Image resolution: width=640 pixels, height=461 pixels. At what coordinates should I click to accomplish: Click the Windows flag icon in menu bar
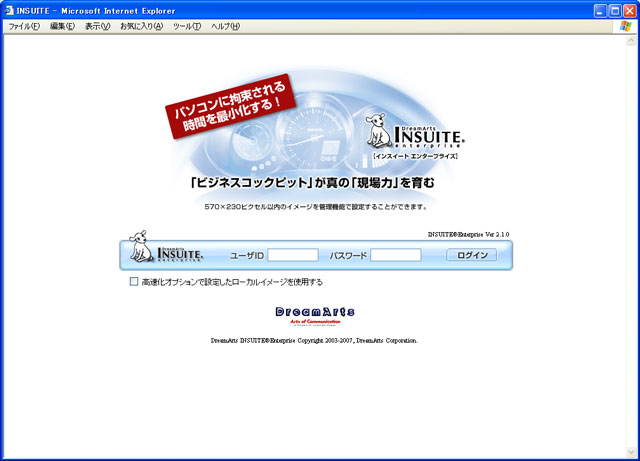(625, 27)
